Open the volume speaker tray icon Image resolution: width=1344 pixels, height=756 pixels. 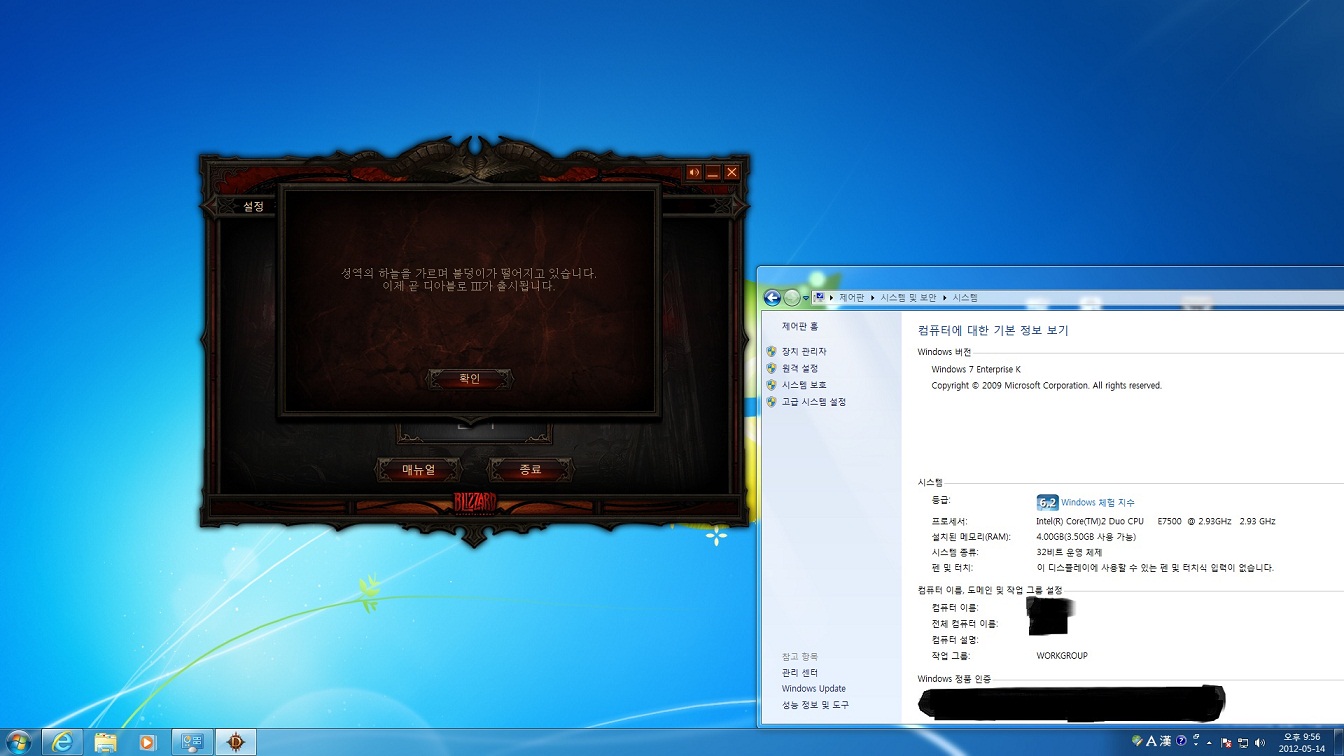[1259, 743]
